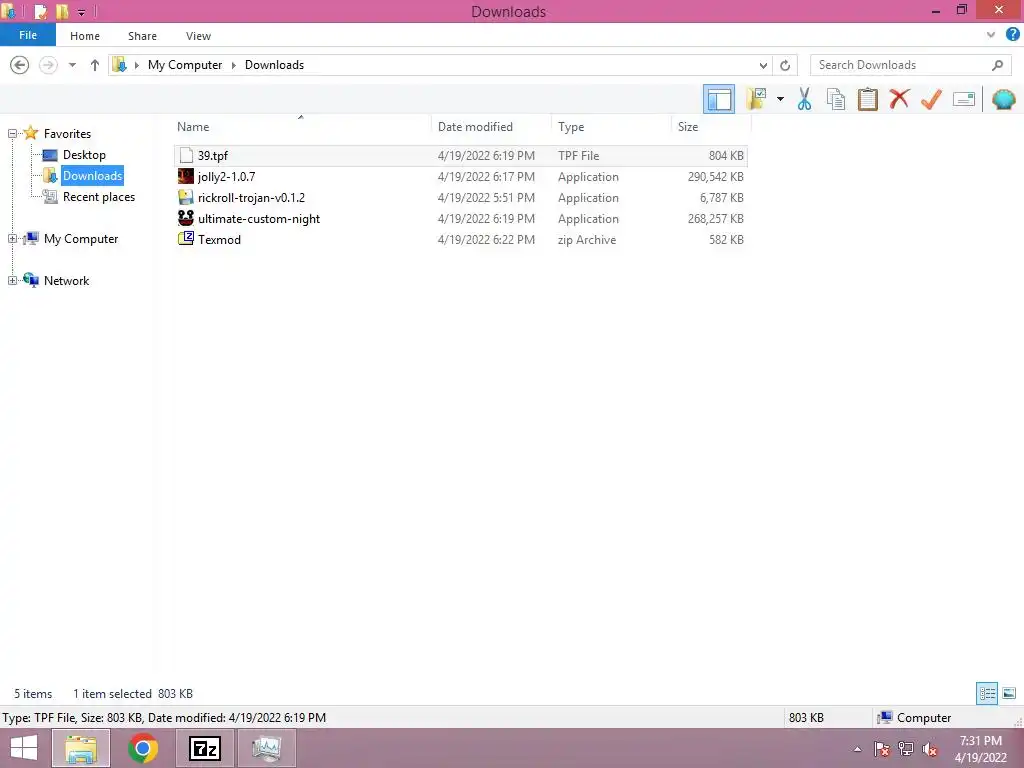Click the folder options checkmark icon
1024x768 pixels.
[x=756, y=99]
